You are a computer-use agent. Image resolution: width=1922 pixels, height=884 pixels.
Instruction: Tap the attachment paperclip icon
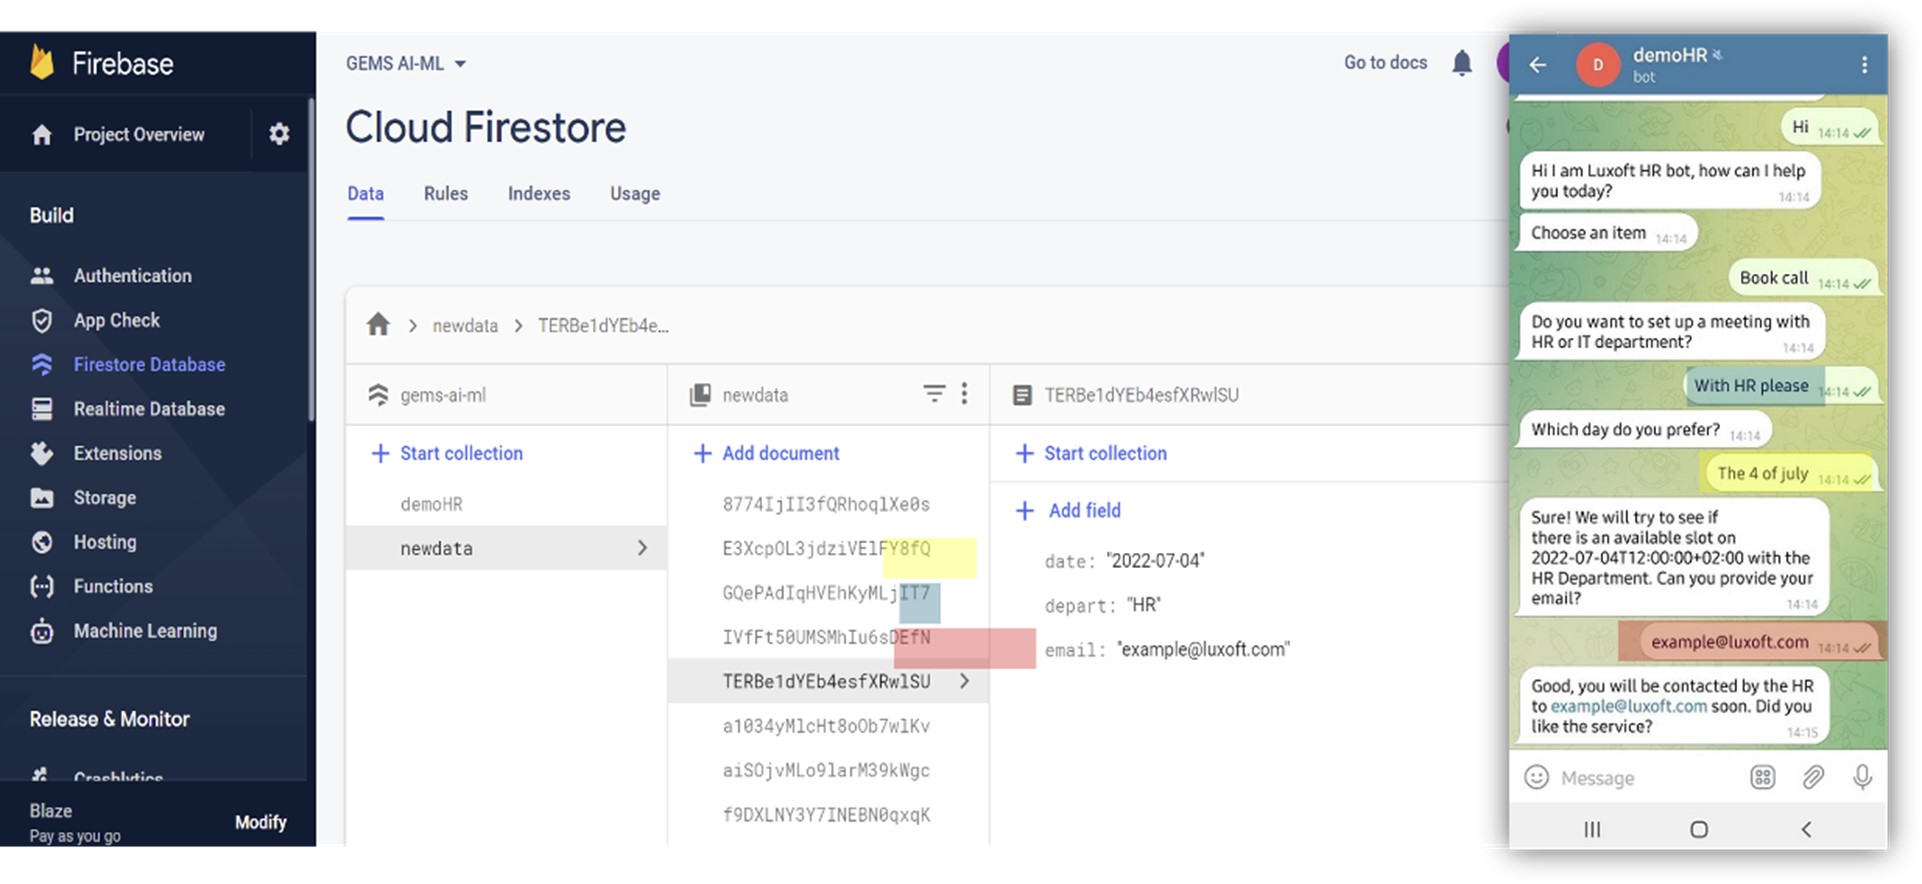pos(1812,777)
